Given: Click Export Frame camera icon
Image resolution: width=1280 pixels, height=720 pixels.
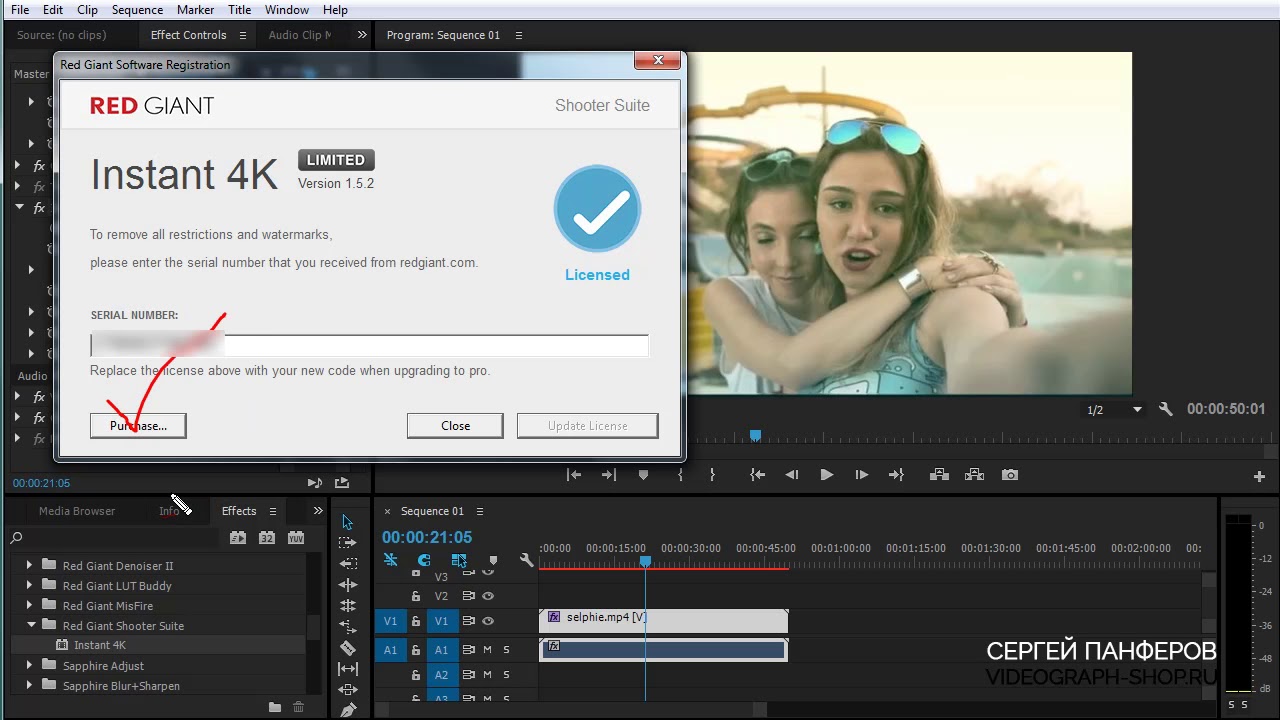Looking at the screenshot, I should [x=1010, y=475].
